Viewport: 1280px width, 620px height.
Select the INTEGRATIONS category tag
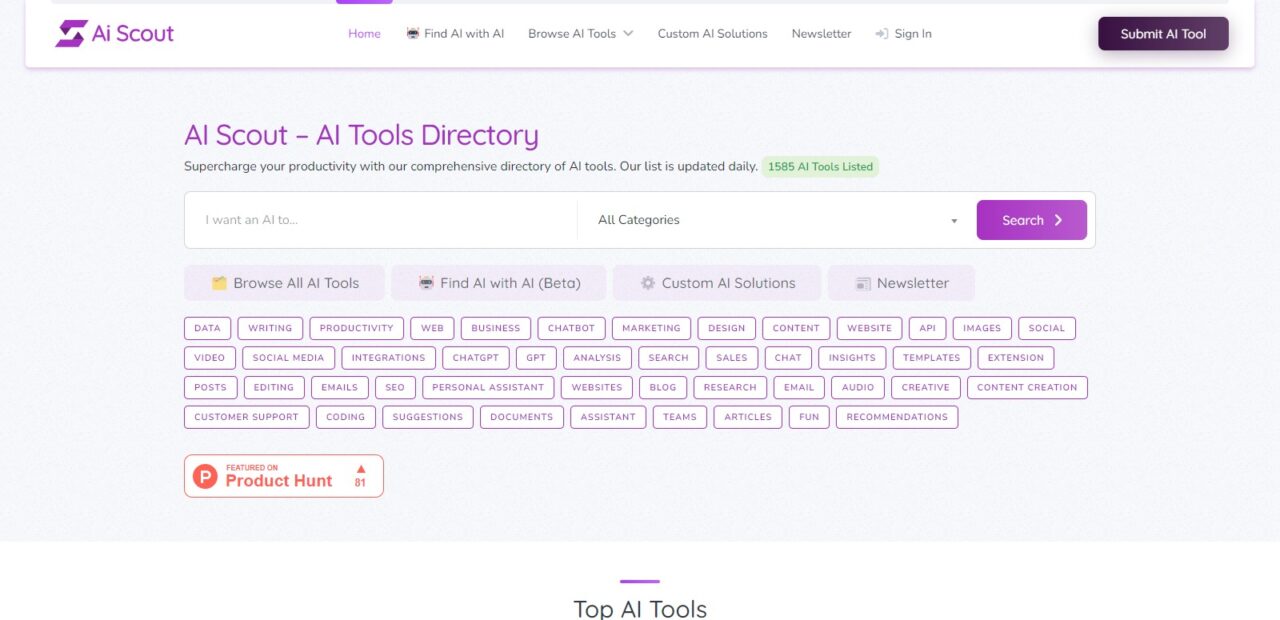(389, 358)
